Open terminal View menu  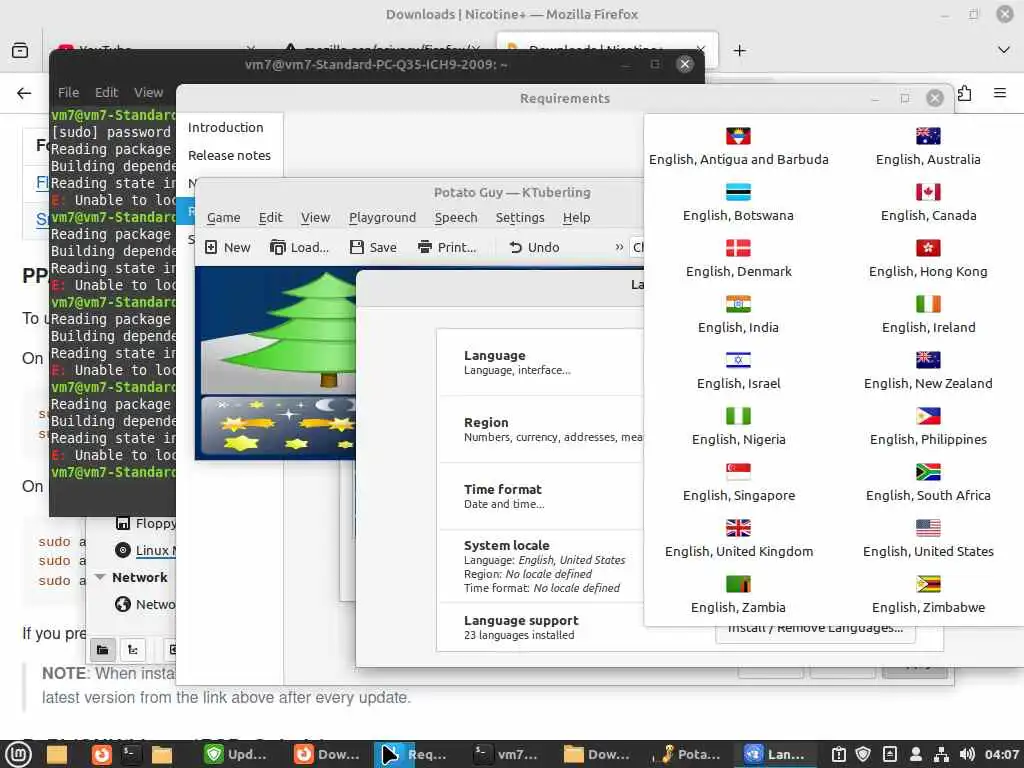148,93
